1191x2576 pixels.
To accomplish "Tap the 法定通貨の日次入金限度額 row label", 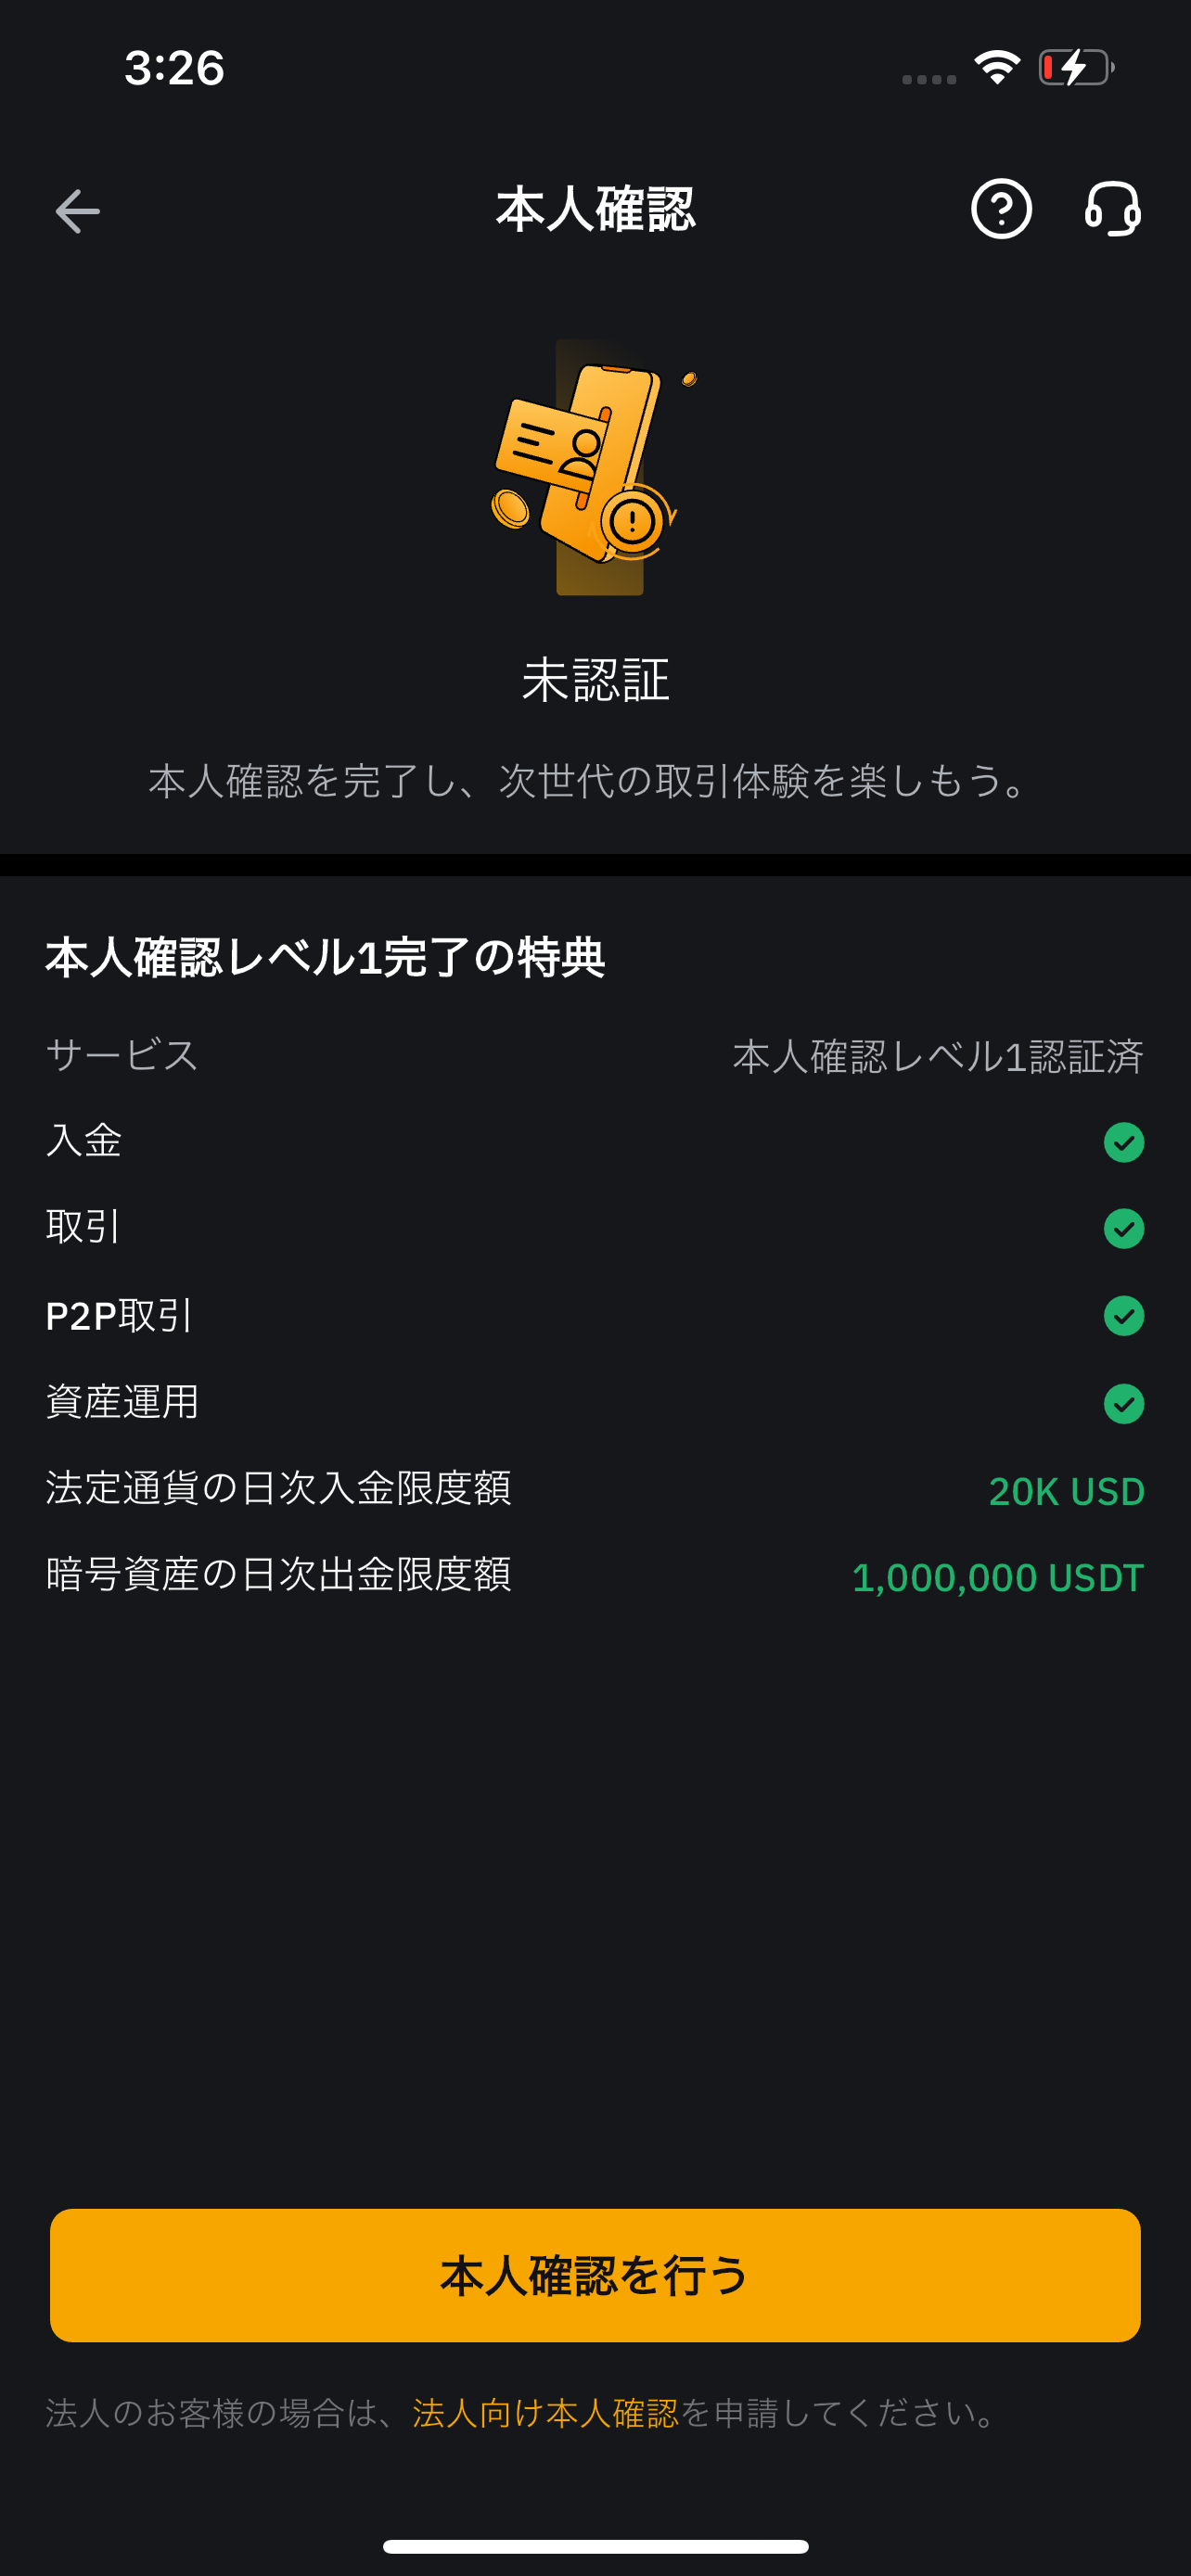I will point(278,1488).
